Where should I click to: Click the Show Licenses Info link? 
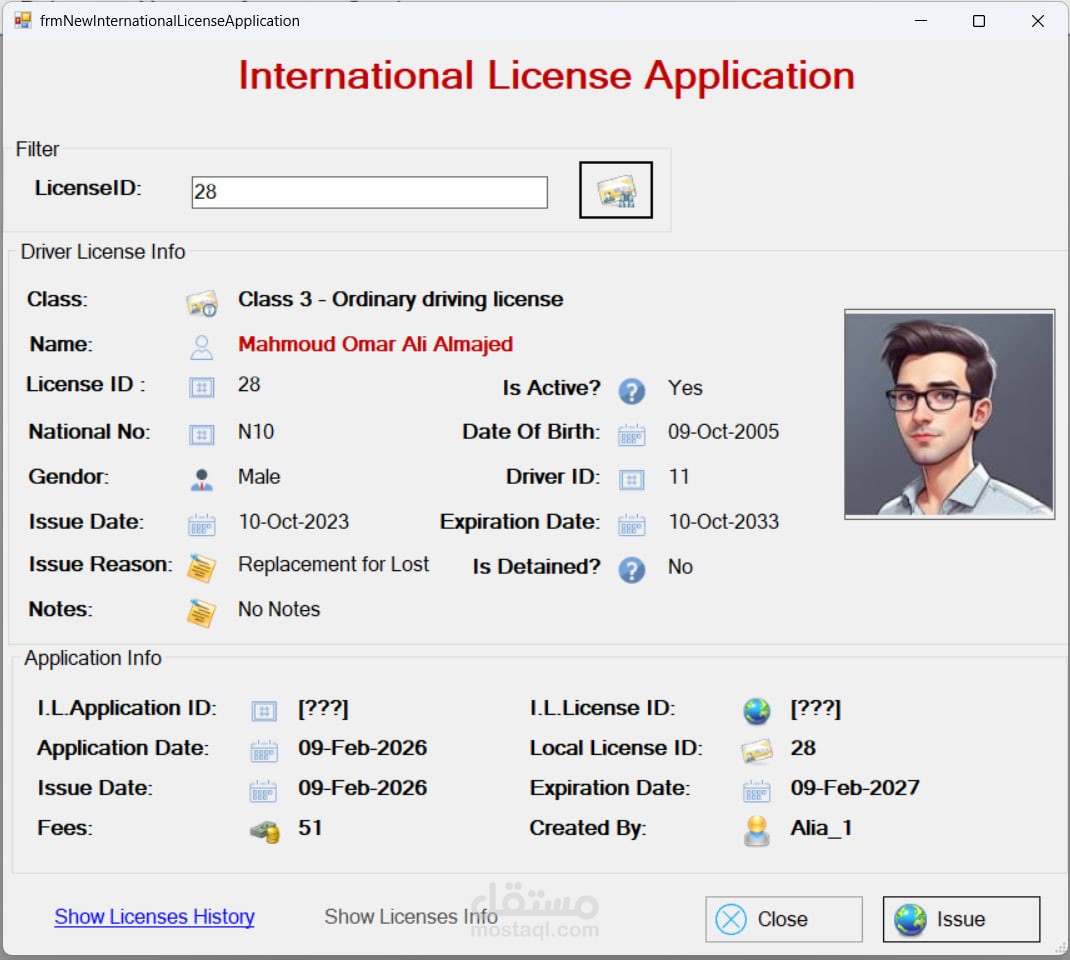pos(410,917)
